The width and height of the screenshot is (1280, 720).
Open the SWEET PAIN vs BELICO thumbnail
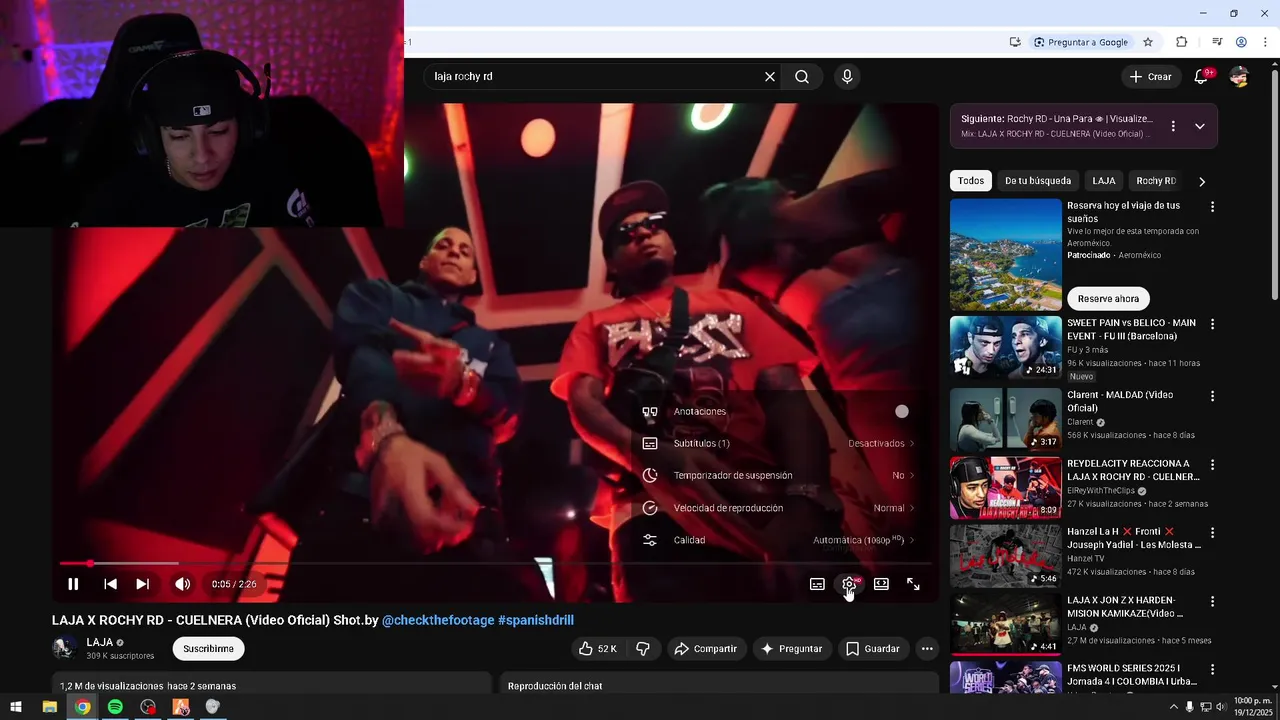click(1006, 348)
